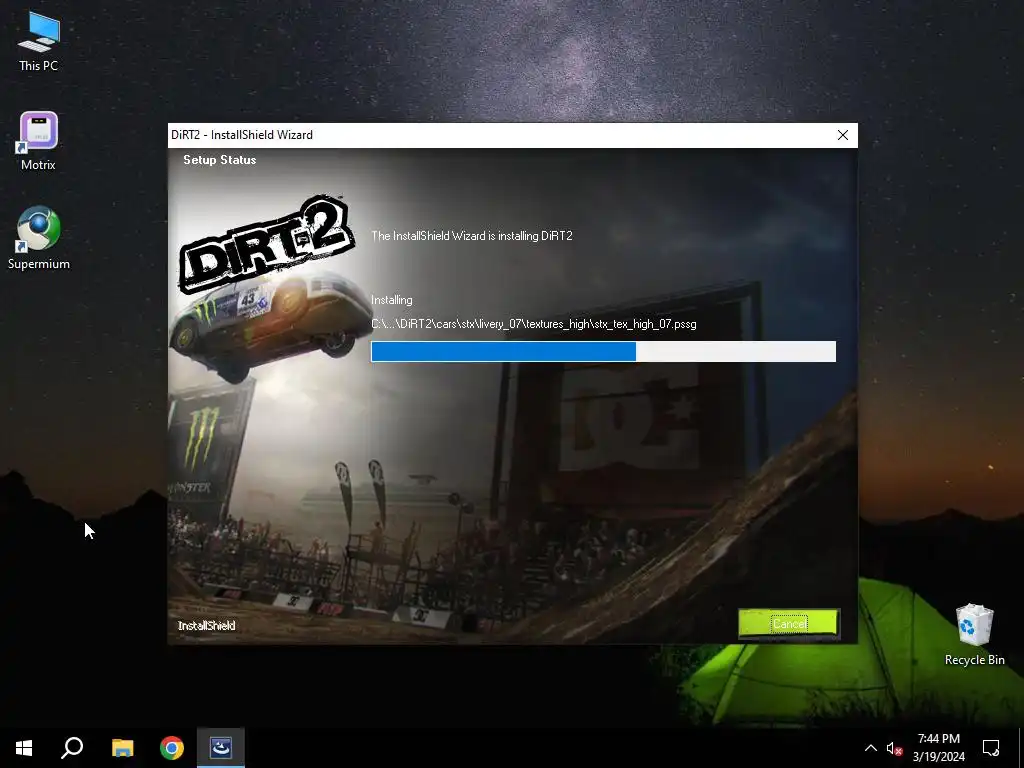The width and height of the screenshot is (1024, 768).
Task: Open the This PC desktop icon
Action: pyautogui.click(x=39, y=42)
